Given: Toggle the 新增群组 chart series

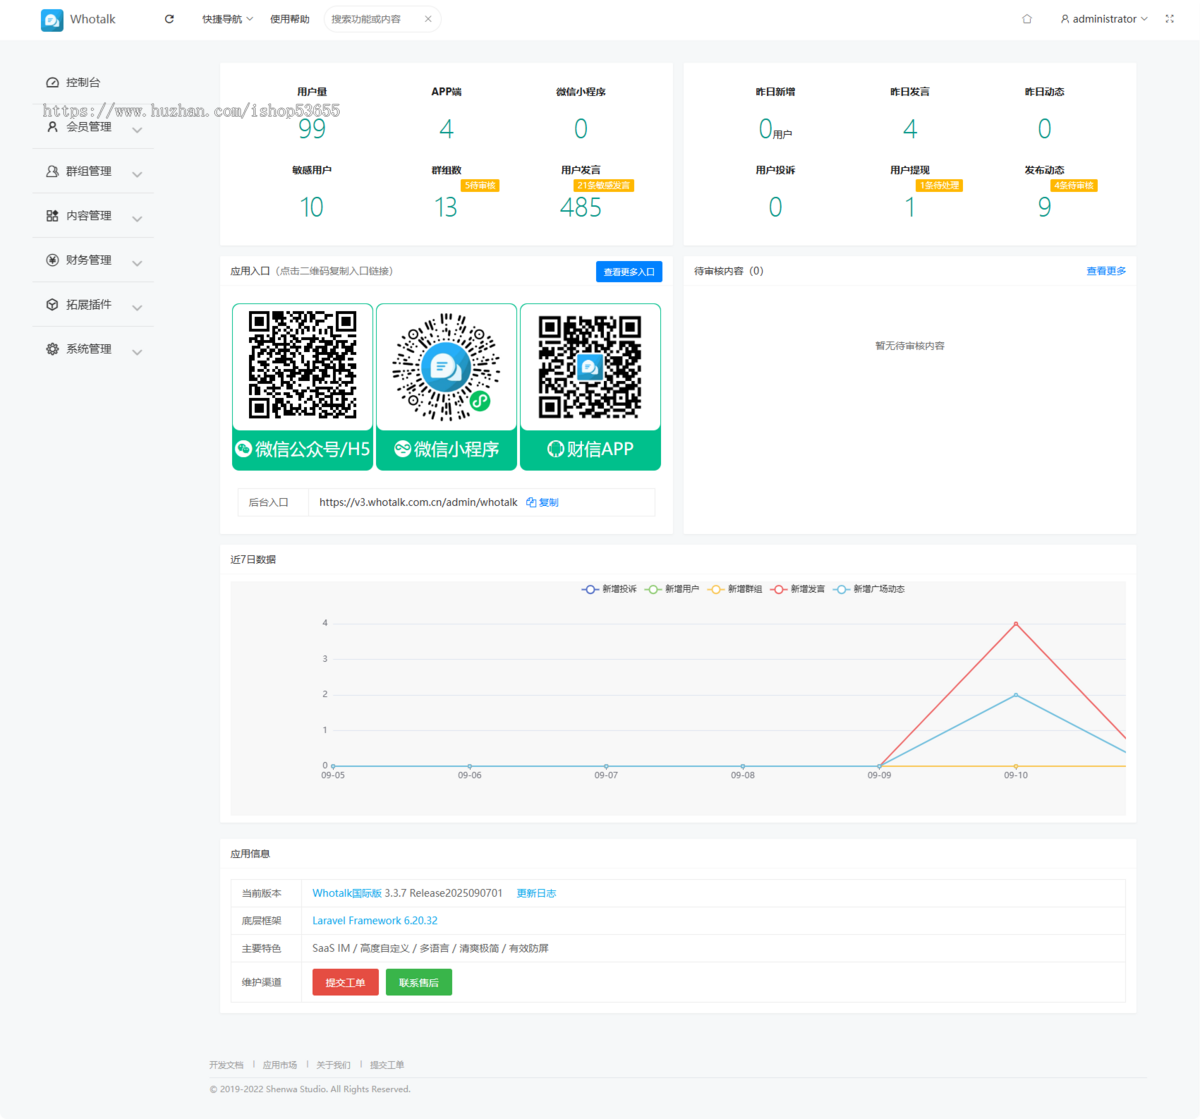Looking at the screenshot, I should 735,589.
